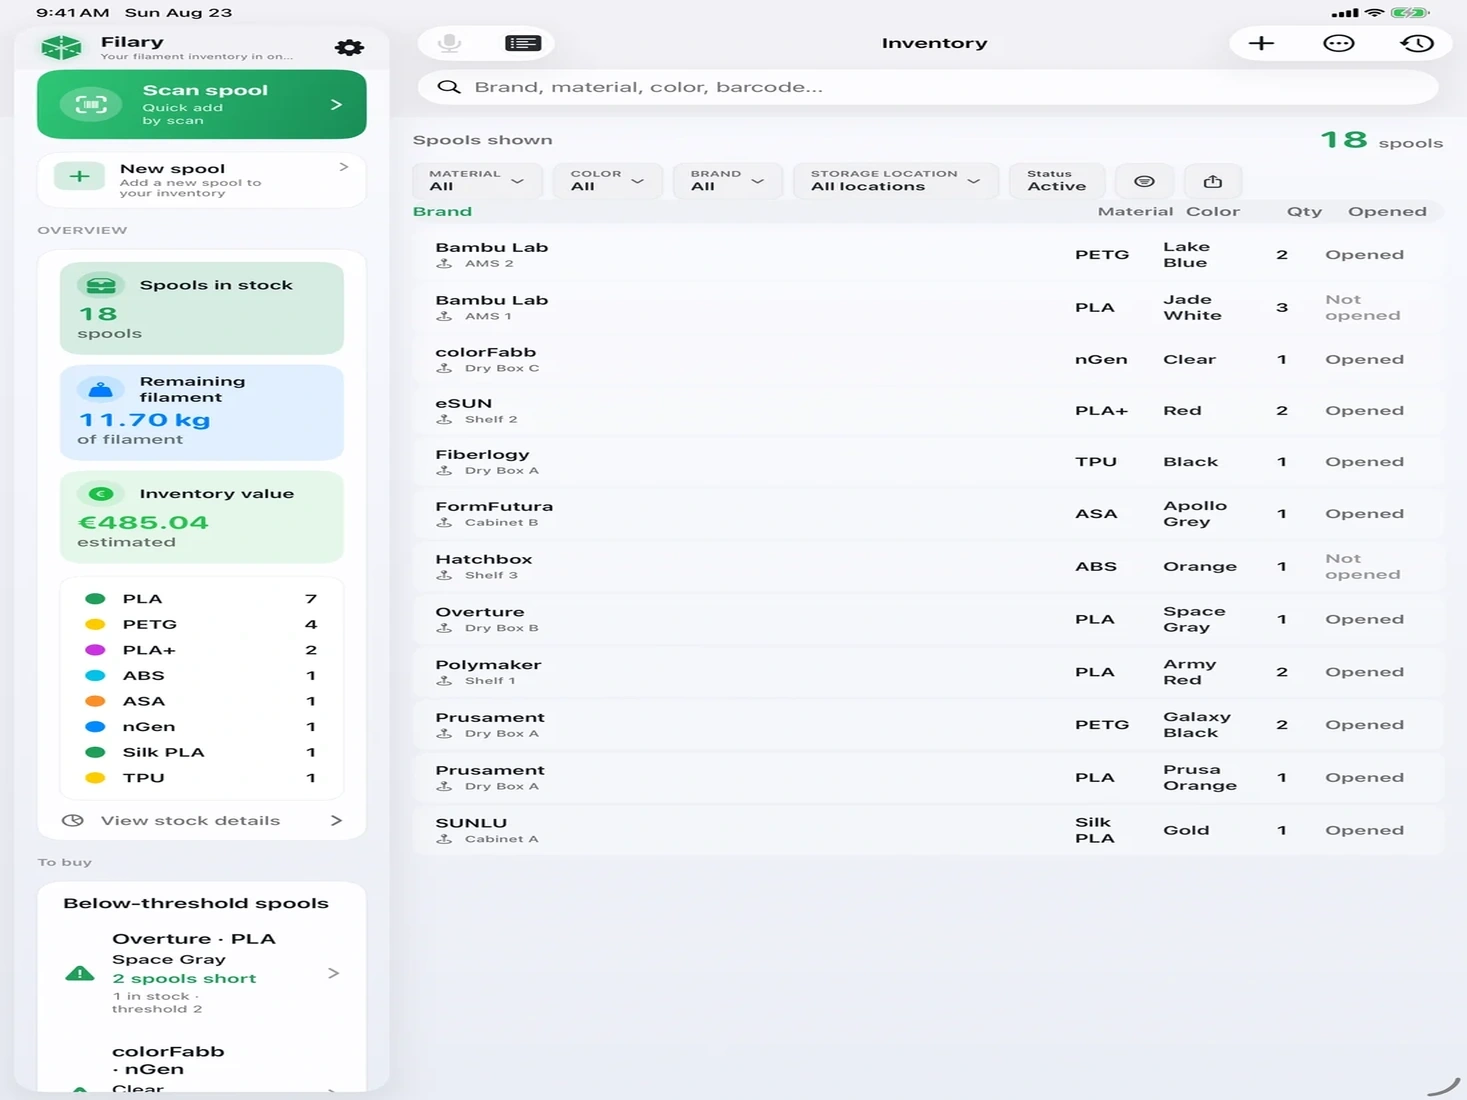Tap the green plus icon beside New spool

click(79, 178)
